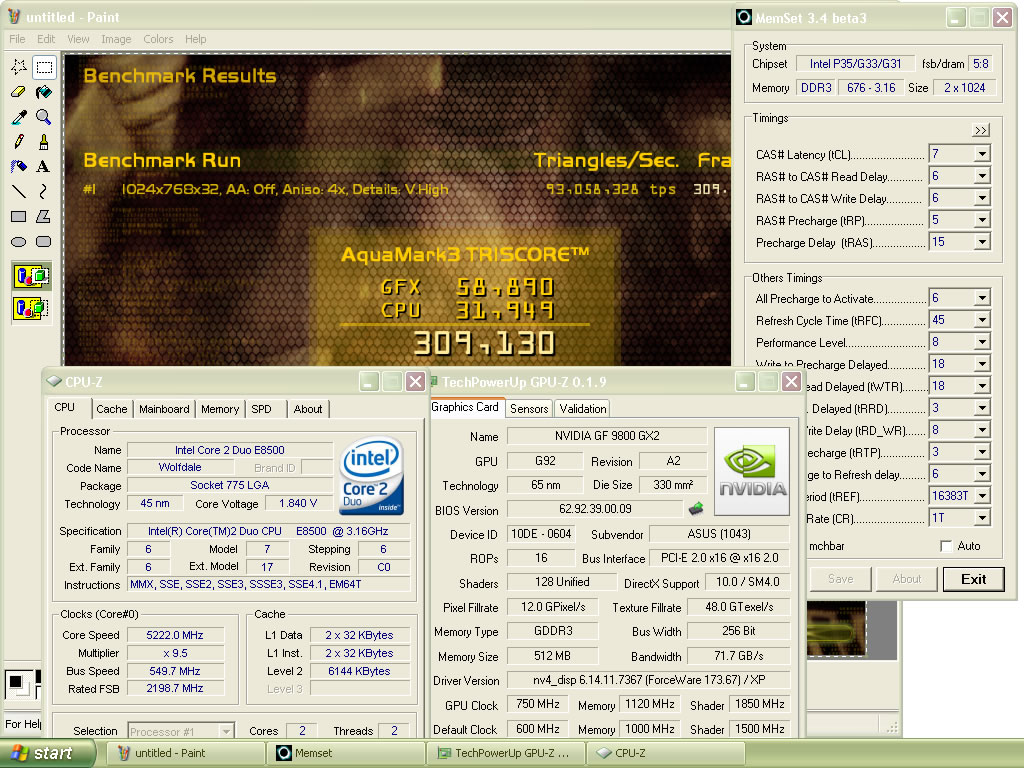This screenshot has height=768, width=1024.
Task: Click the GPU-Z Name field NVIDIA GF 9800 GX2
Action: (607, 436)
